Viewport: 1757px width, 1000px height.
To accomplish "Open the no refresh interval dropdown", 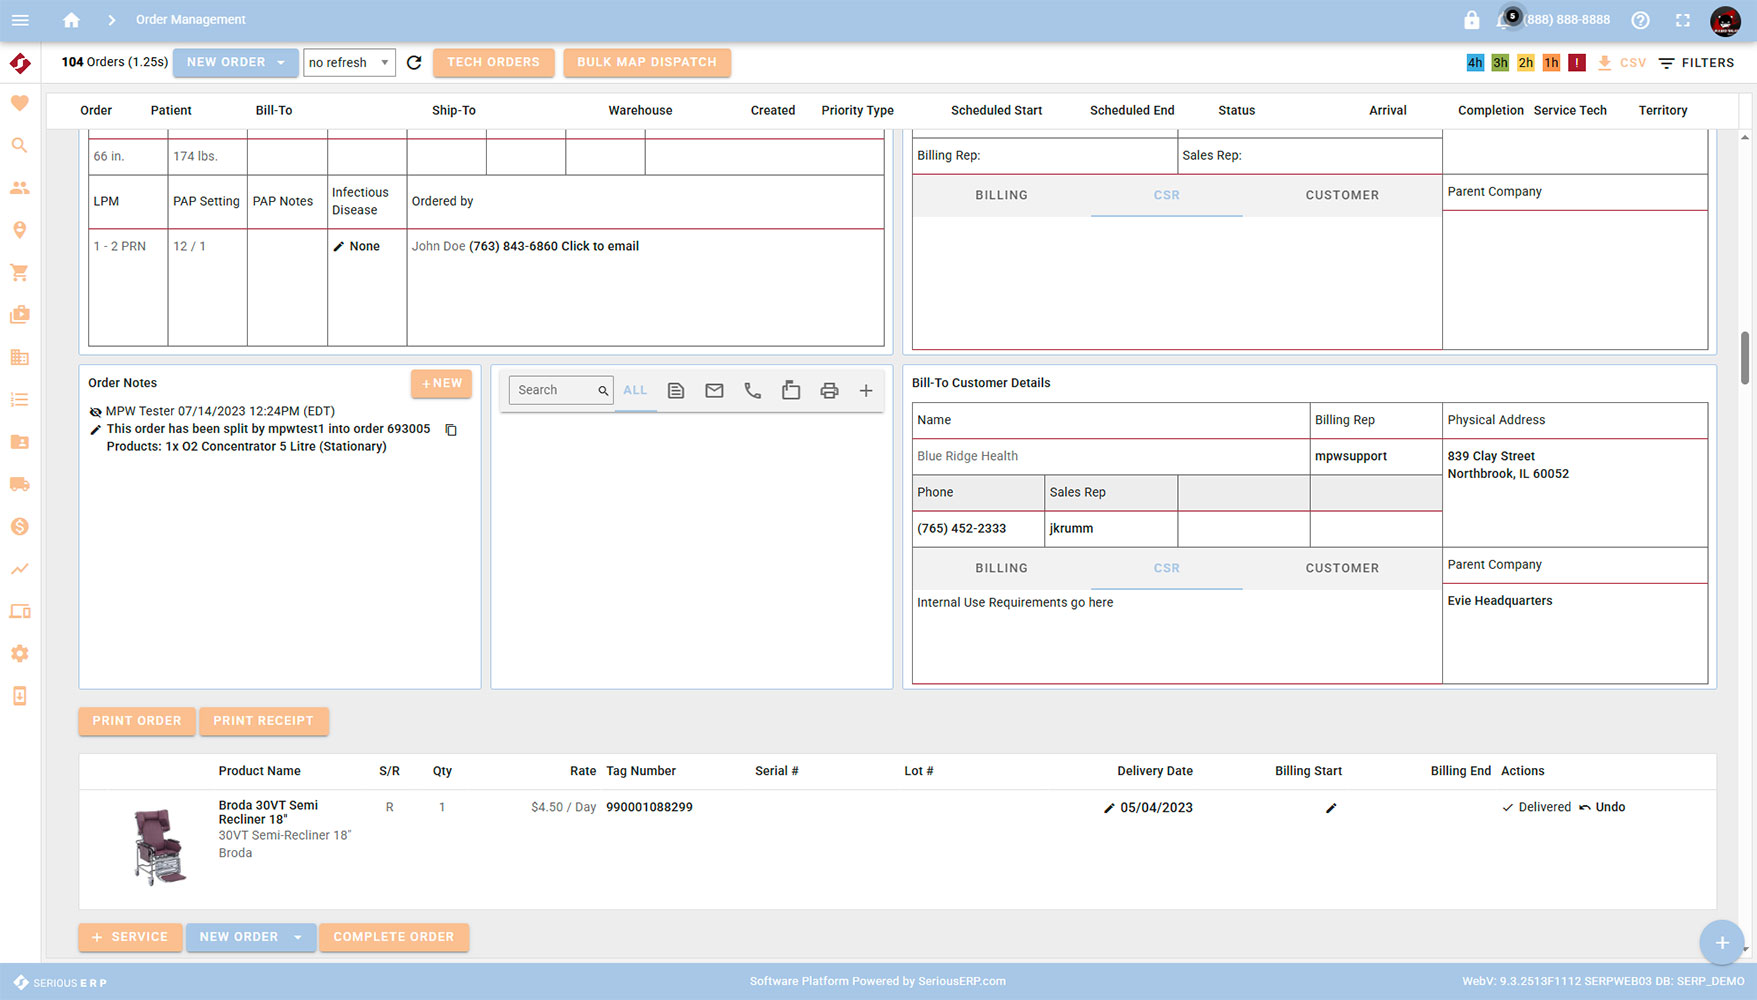I will (x=349, y=63).
